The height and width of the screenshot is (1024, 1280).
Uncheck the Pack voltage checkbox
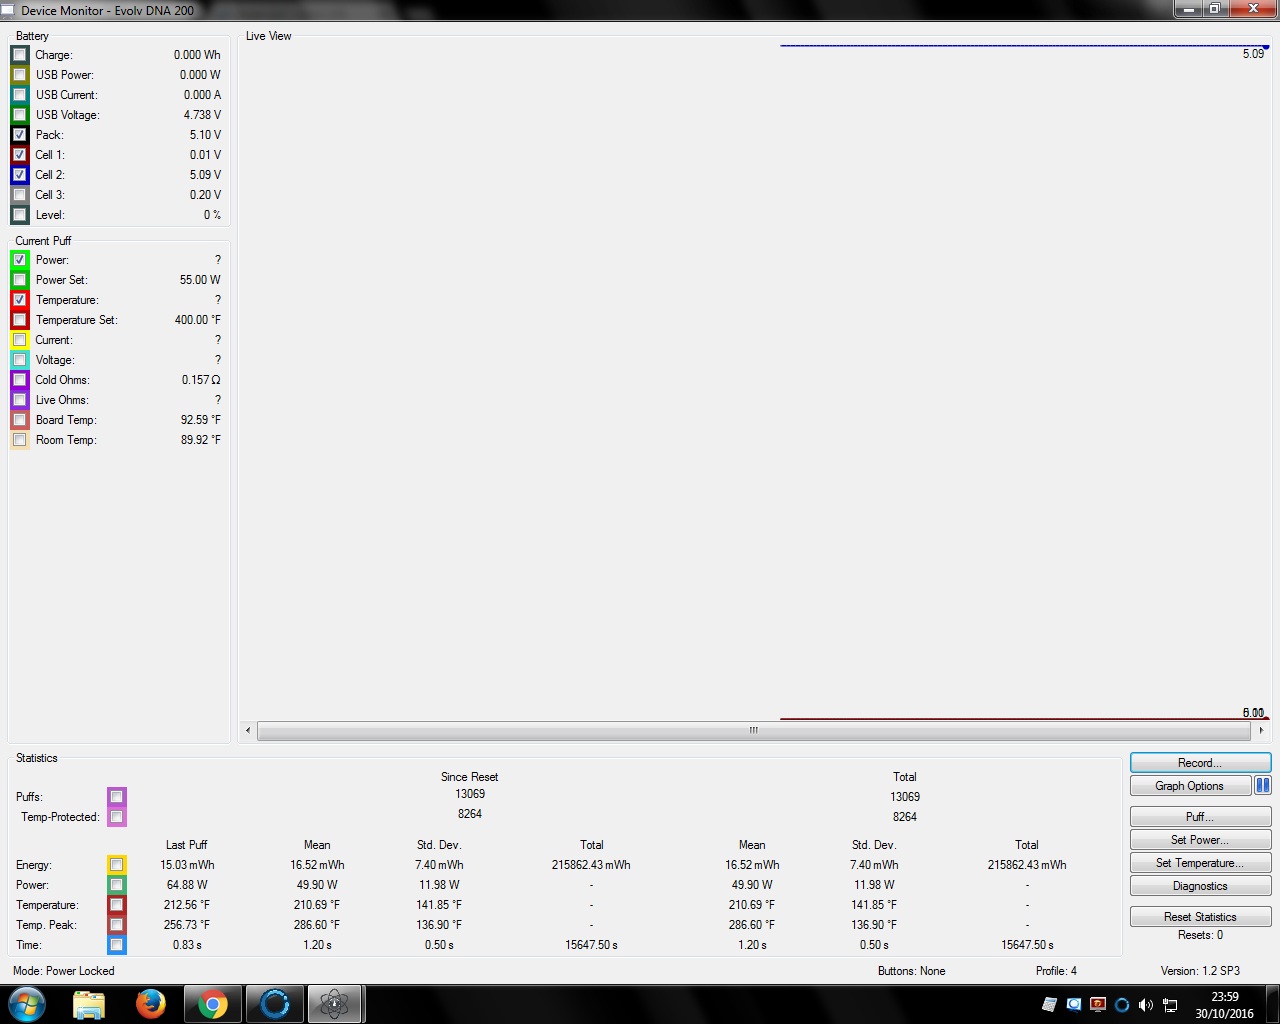click(20, 135)
